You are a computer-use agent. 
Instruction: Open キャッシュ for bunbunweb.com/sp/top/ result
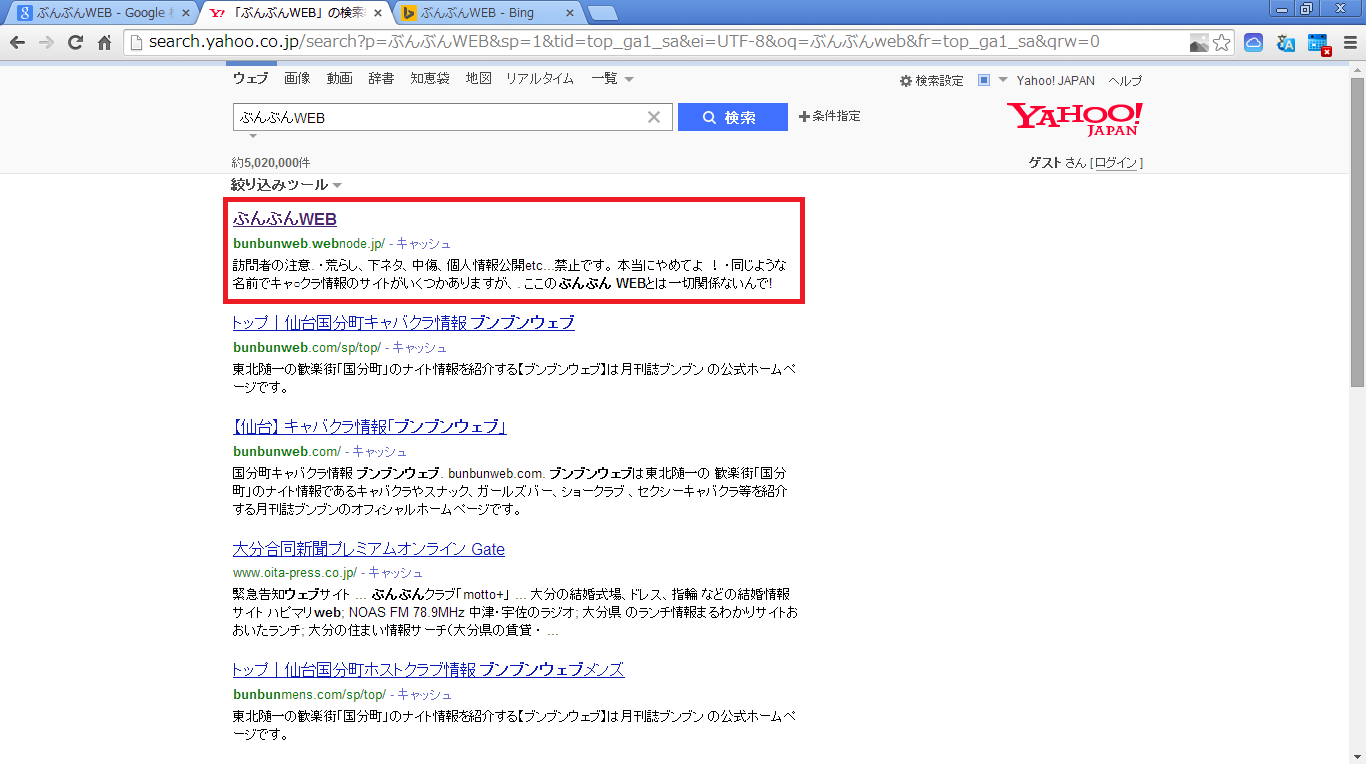420,348
